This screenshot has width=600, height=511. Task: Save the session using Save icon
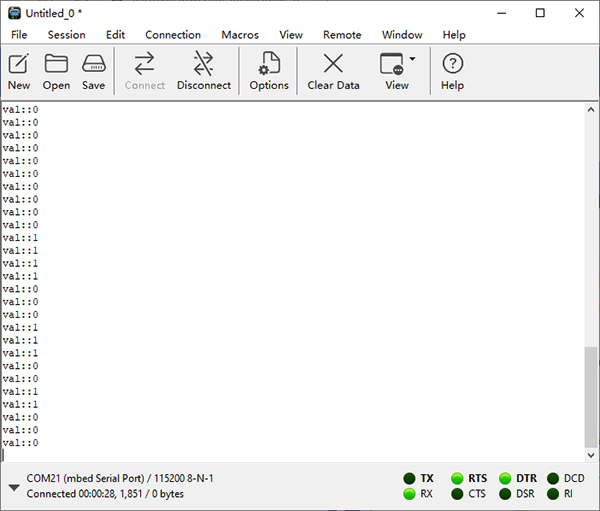tap(93, 72)
